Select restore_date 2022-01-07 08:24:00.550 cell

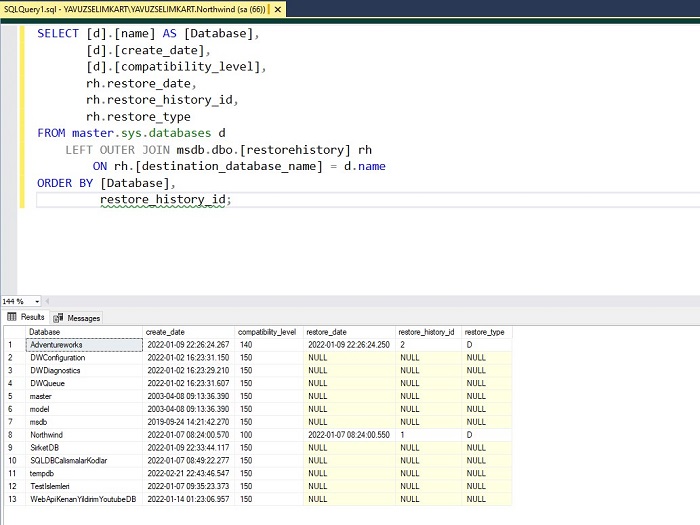coord(349,435)
